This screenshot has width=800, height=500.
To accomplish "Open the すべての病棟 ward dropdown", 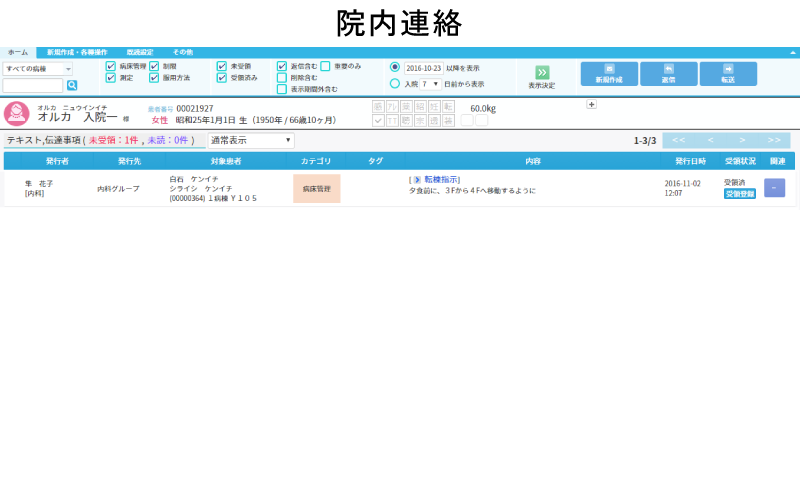I will 37,69.
